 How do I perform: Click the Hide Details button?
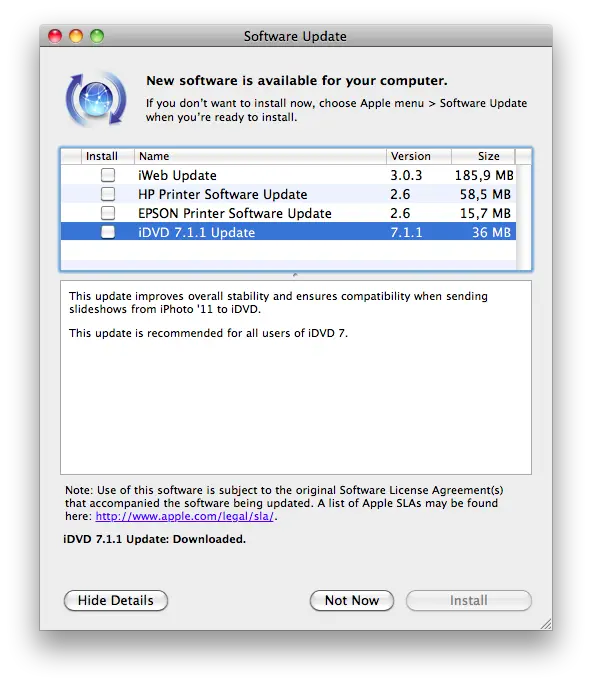click(116, 600)
